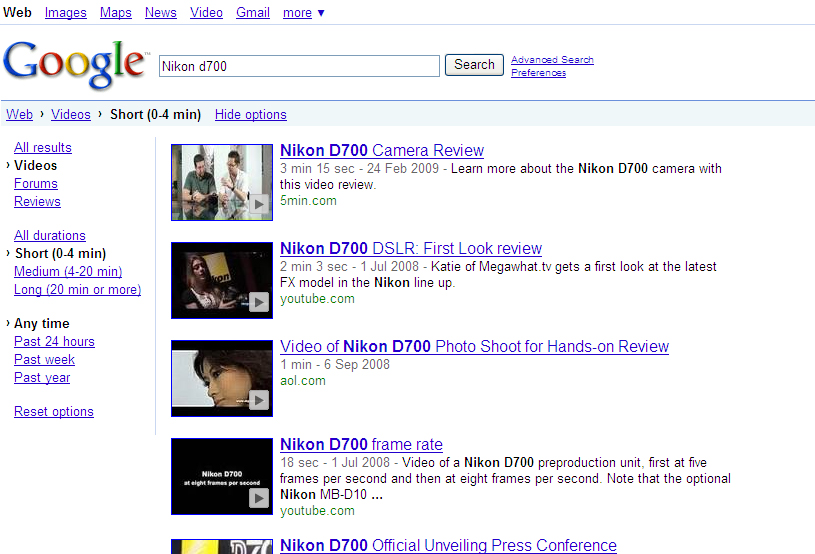
Task: Open the Maps tab
Action: 116,12
